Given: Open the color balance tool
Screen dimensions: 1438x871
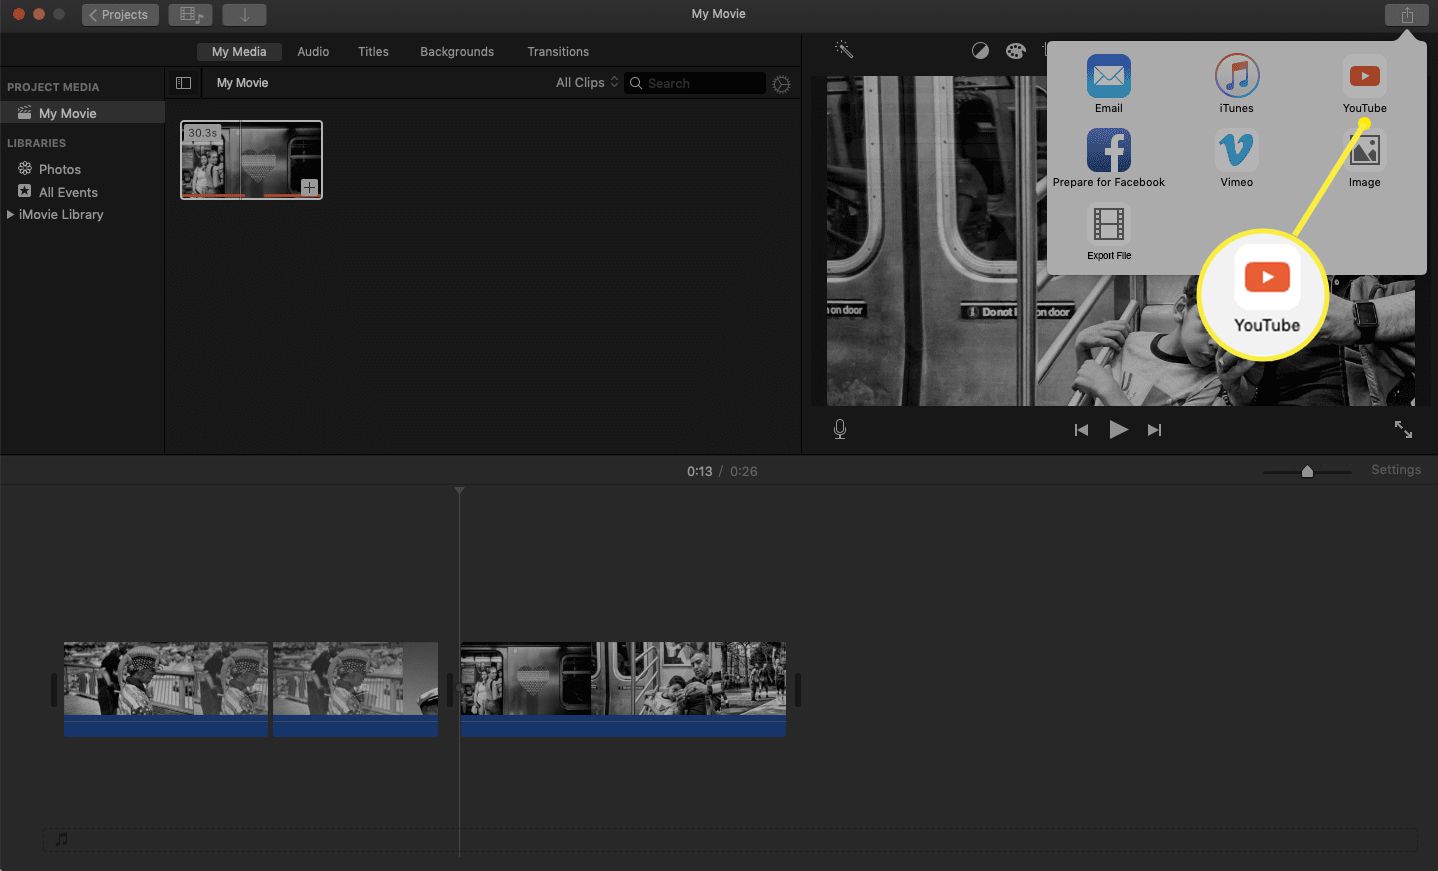Looking at the screenshot, I should point(980,51).
